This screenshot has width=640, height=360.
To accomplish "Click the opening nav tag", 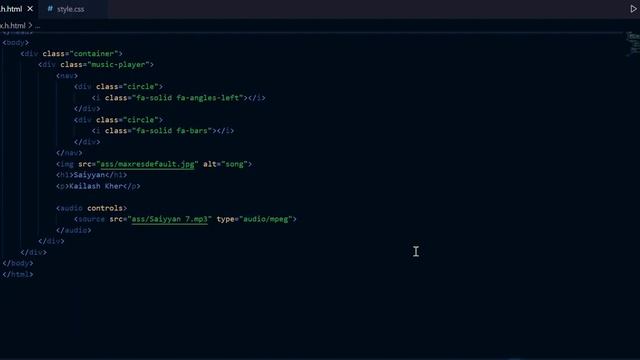I will point(67,76).
